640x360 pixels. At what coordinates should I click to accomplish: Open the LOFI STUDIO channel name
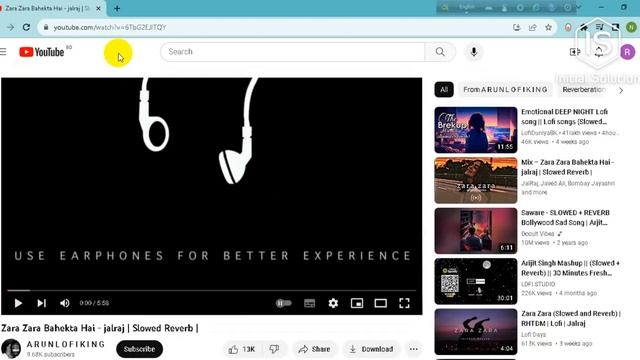click(538, 284)
